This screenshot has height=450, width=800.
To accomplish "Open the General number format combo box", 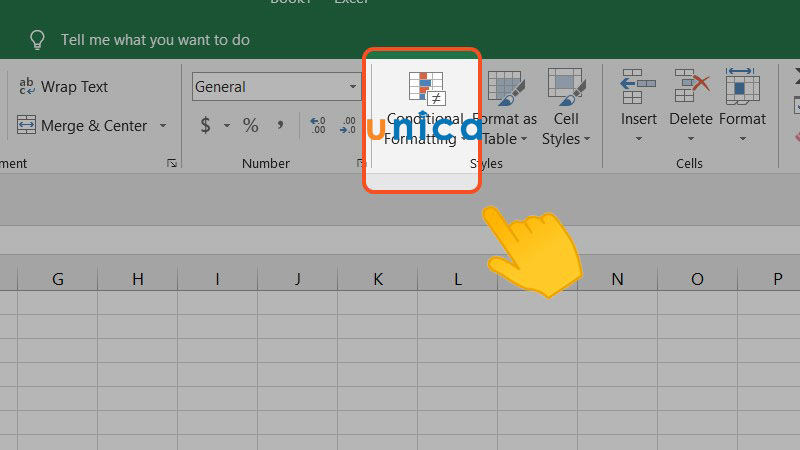I will (x=277, y=87).
